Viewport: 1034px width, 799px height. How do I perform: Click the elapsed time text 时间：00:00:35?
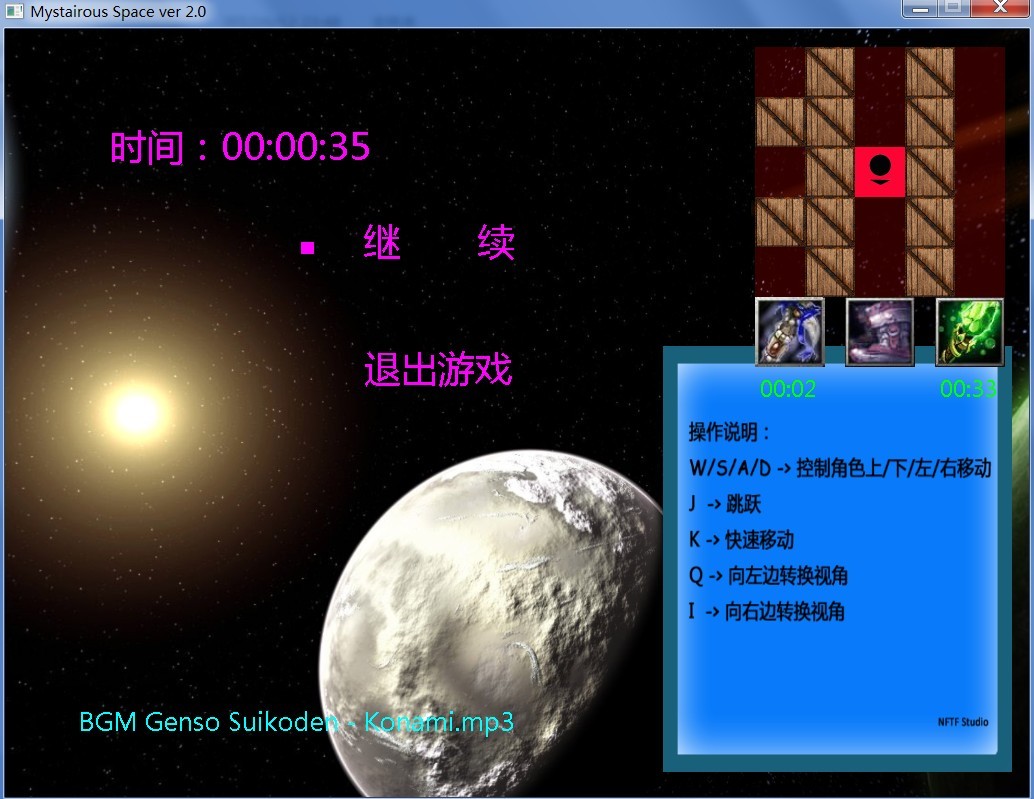tap(240, 146)
